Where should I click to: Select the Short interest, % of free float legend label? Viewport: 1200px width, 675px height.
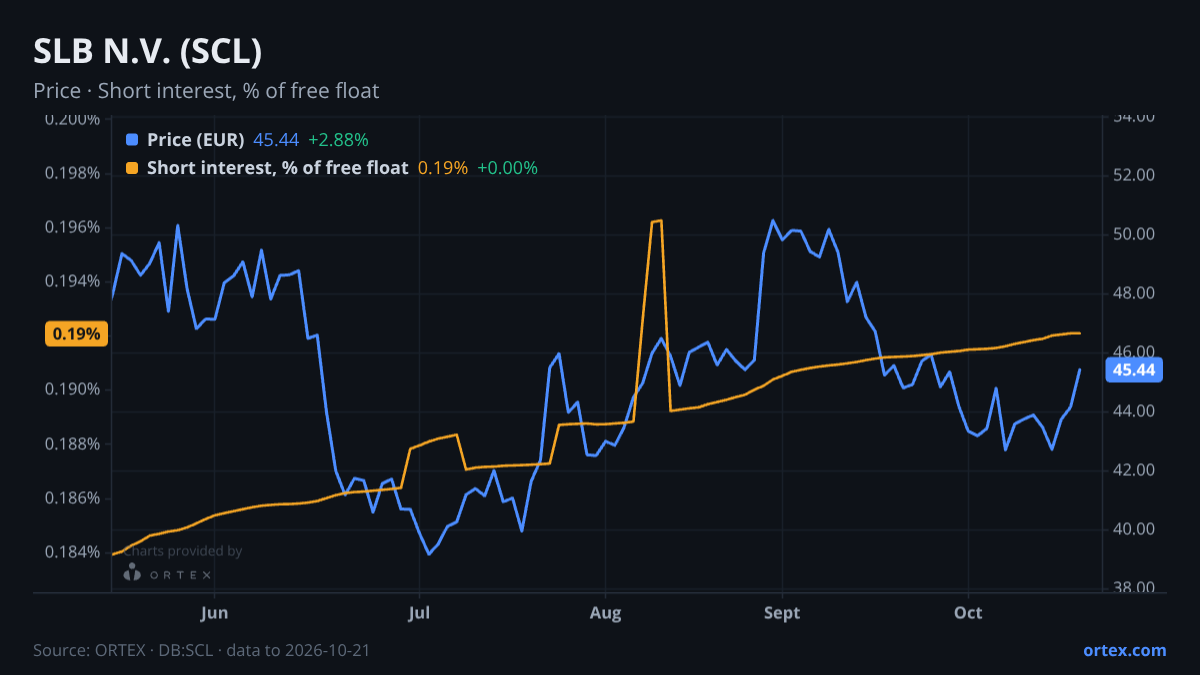(277, 168)
